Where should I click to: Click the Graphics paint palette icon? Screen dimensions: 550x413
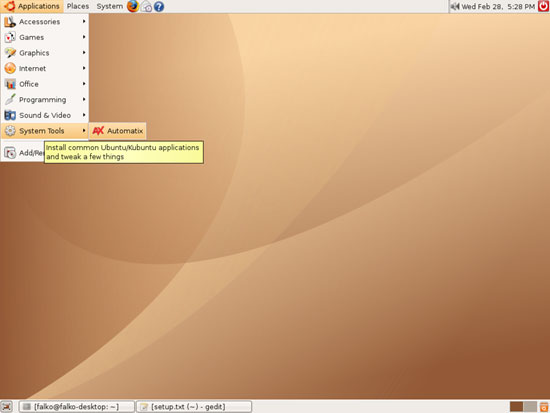pyautogui.click(x=10, y=53)
